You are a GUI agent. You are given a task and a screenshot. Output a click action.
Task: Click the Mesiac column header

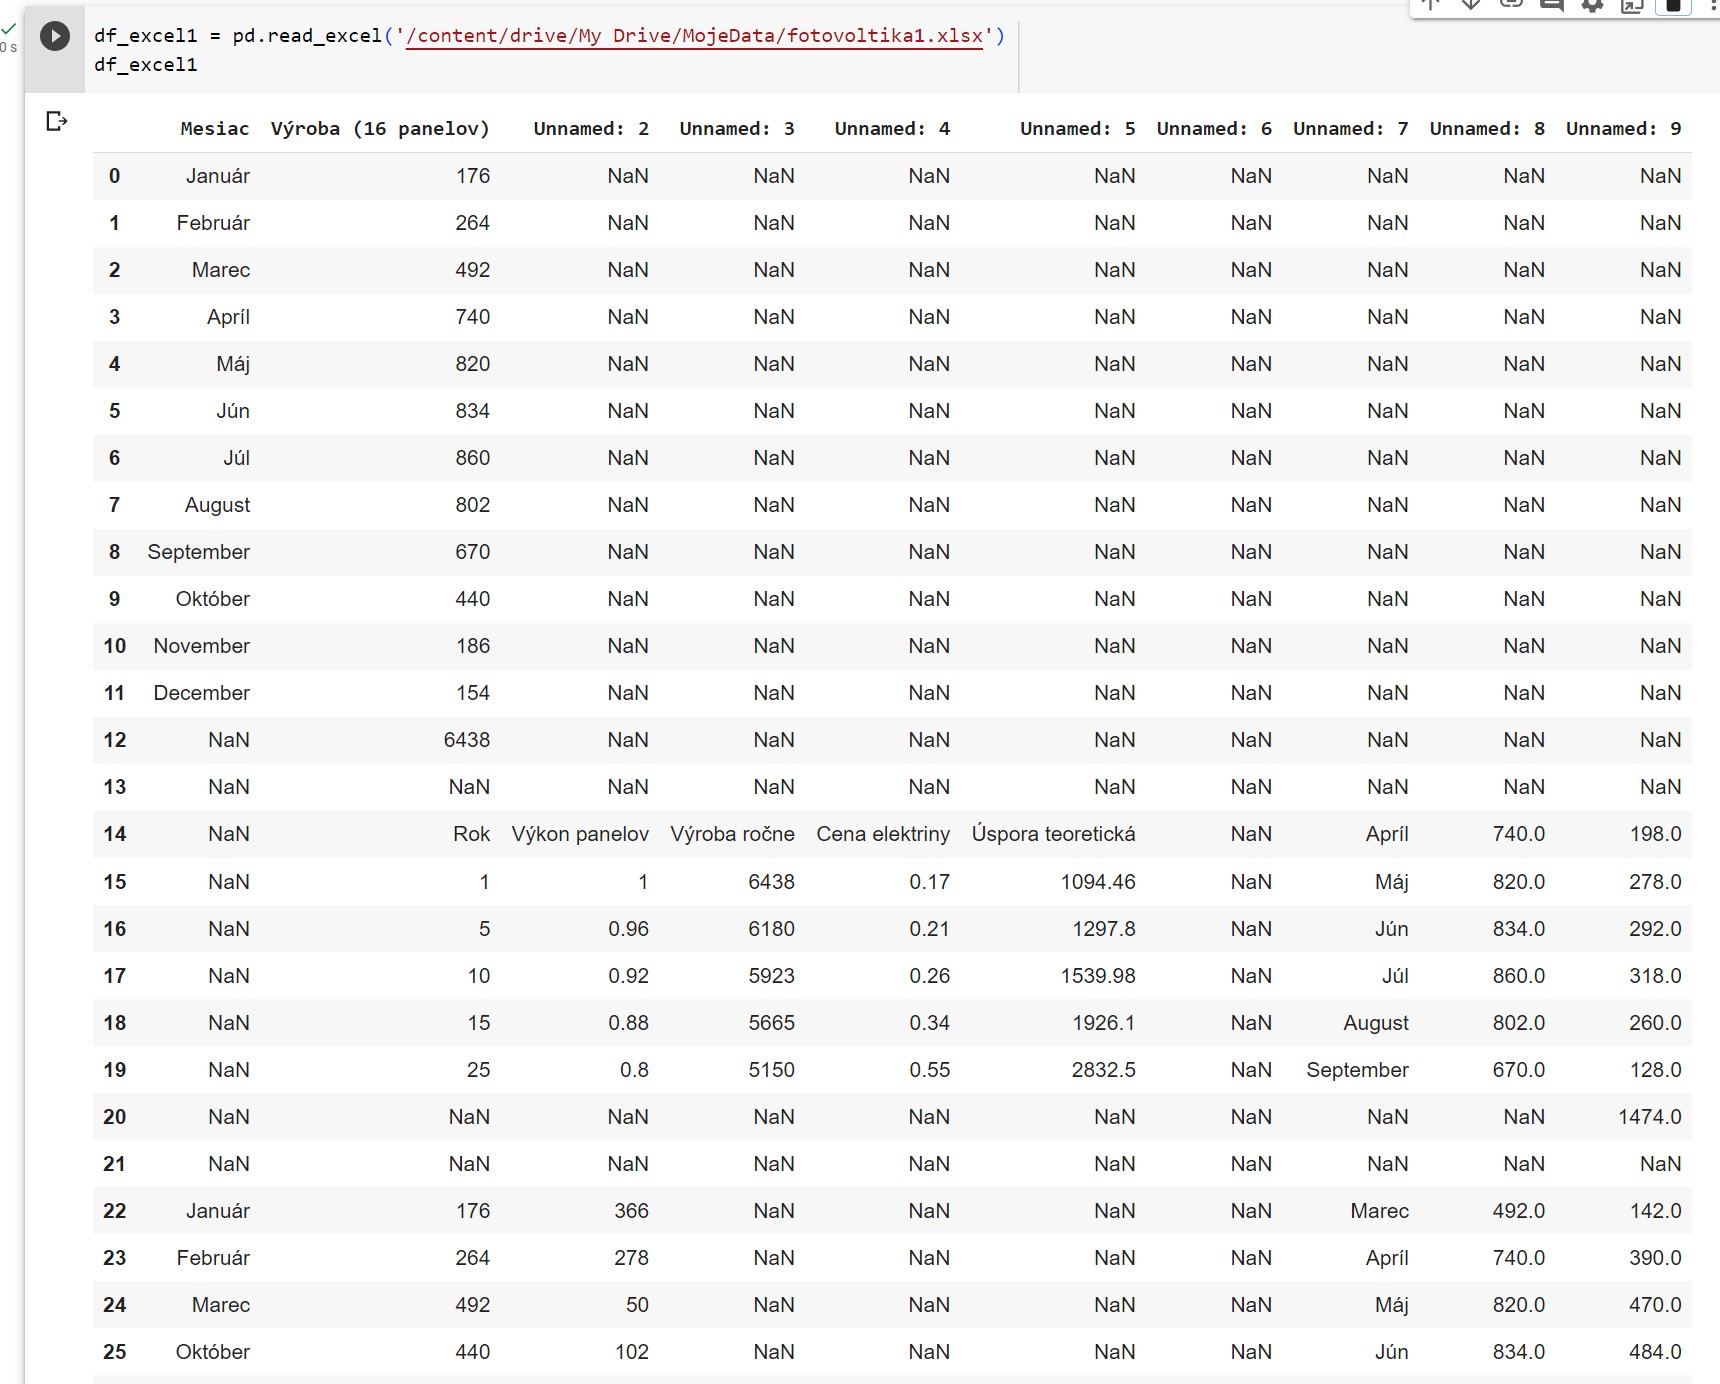coord(214,129)
